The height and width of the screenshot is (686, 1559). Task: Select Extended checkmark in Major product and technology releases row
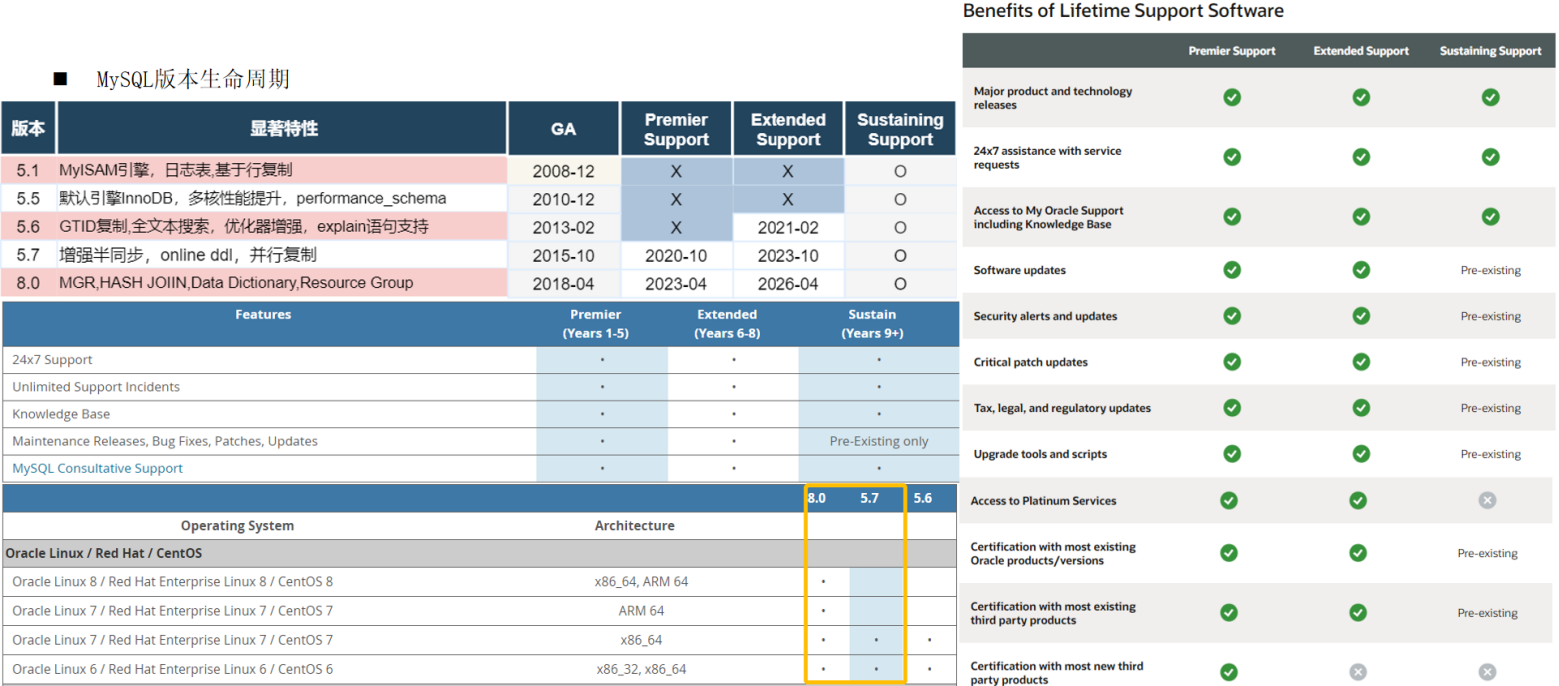(1361, 97)
